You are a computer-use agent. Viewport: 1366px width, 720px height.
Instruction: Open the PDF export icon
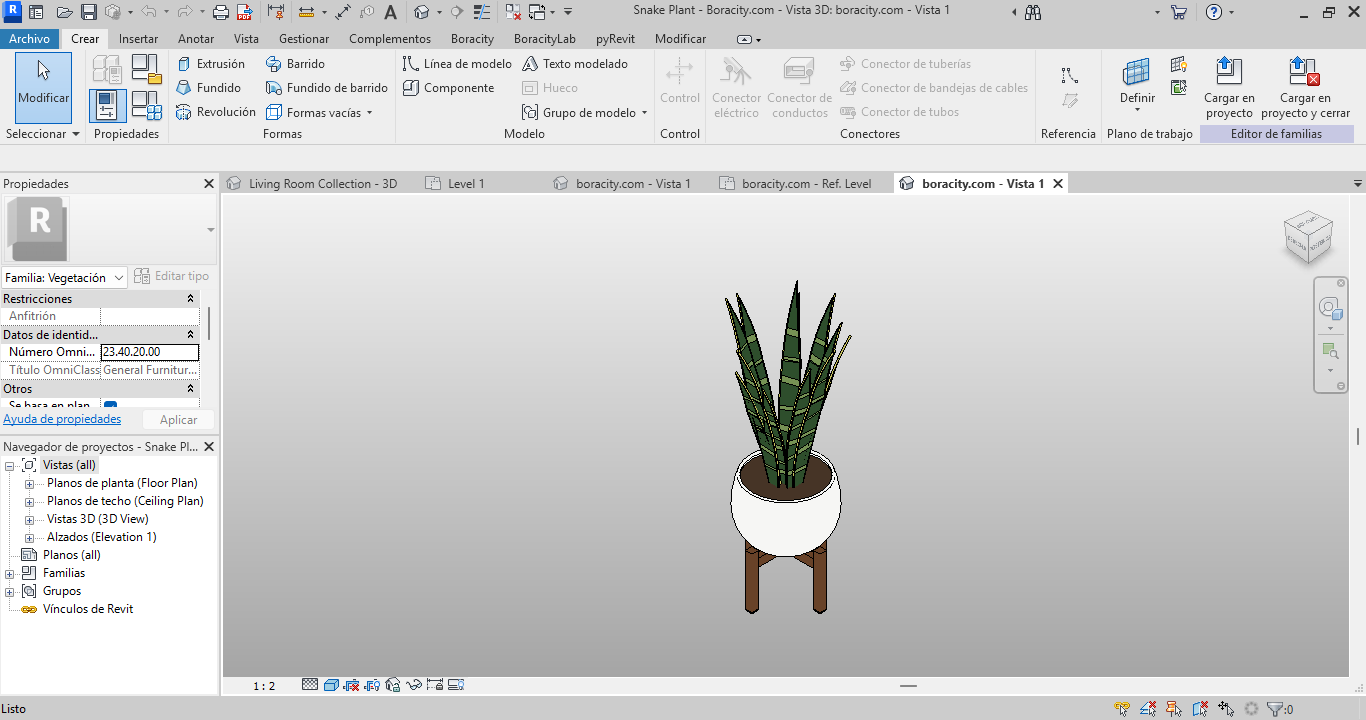point(244,13)
